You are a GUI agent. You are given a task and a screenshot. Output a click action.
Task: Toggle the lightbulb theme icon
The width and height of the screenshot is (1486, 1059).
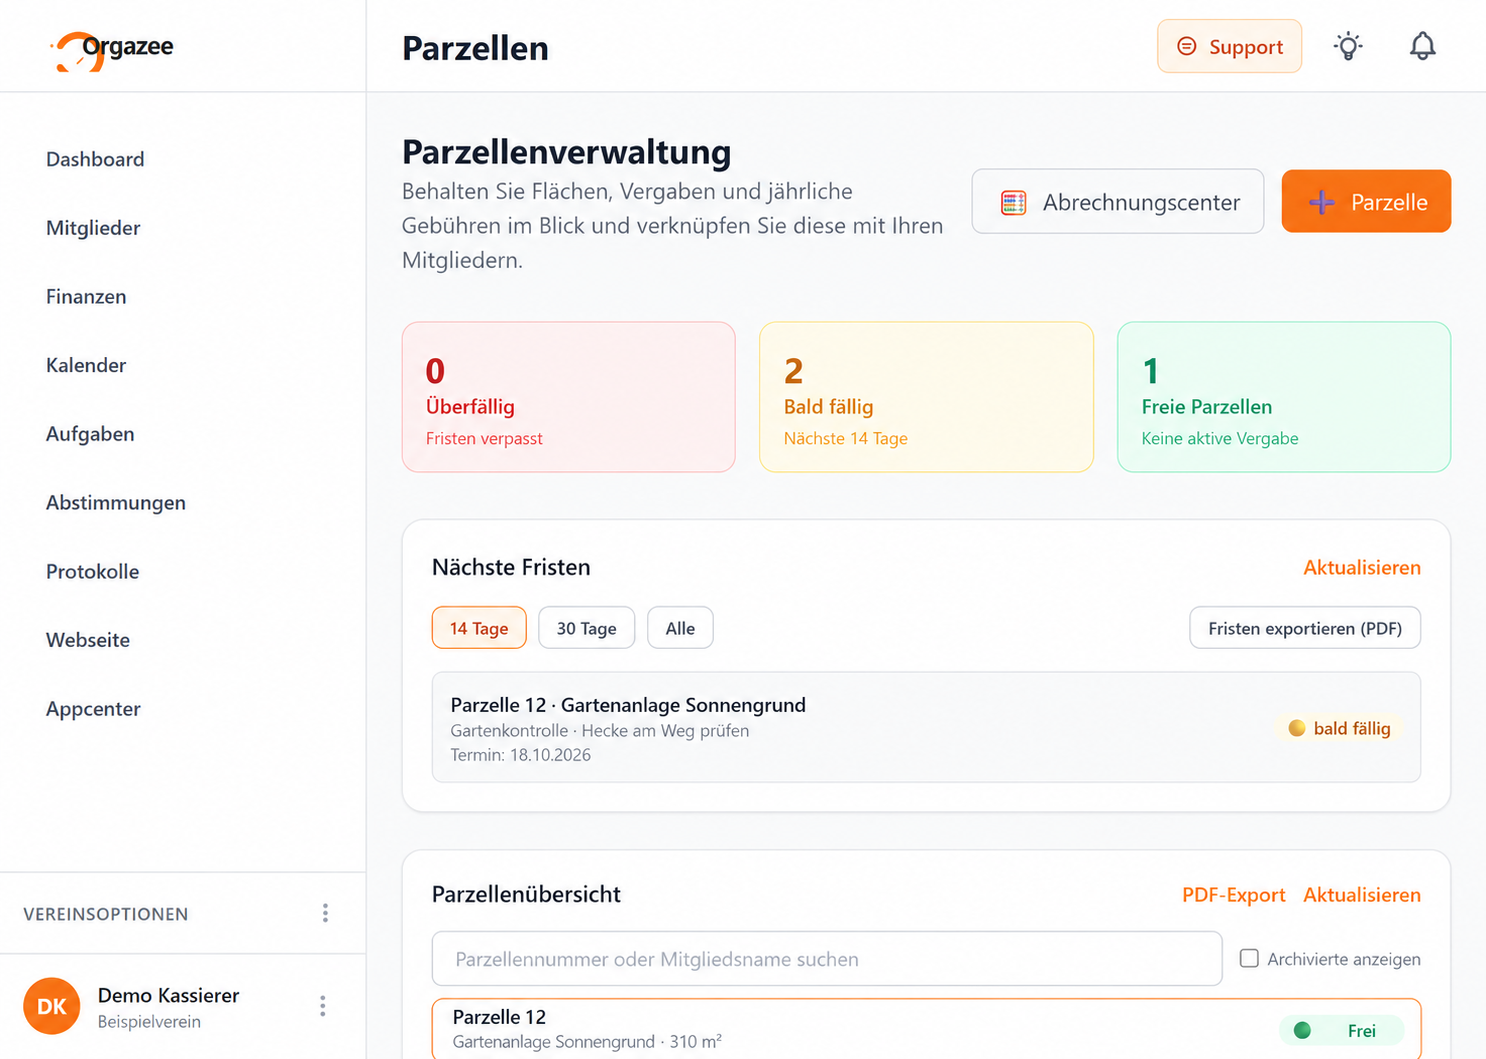[x=1348, y=46]
